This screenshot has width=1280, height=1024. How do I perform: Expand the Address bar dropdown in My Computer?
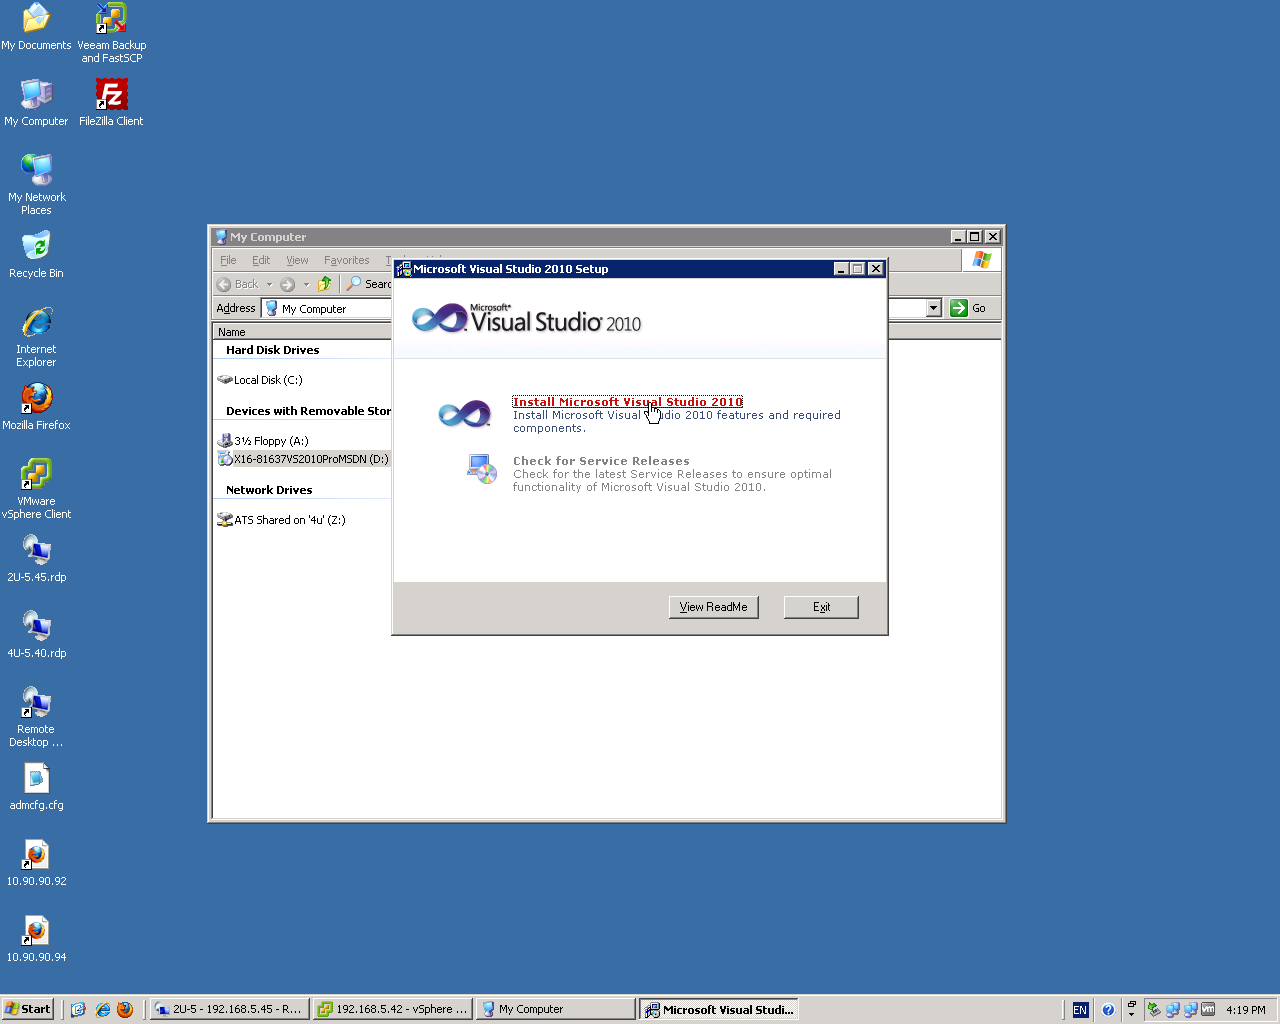tap(934, 308)
